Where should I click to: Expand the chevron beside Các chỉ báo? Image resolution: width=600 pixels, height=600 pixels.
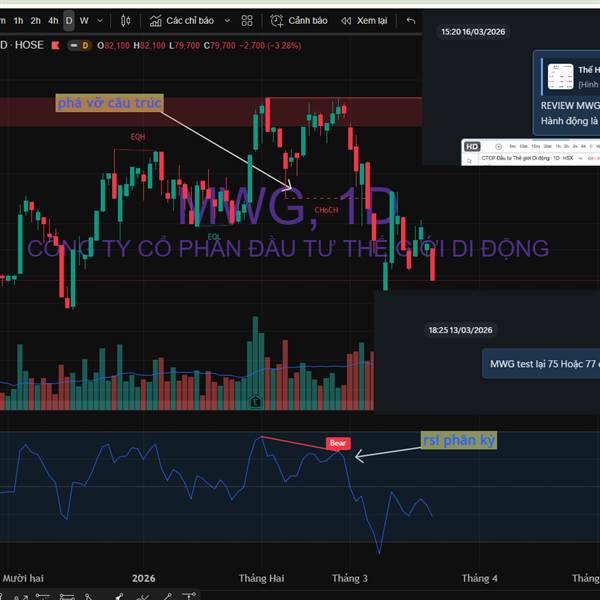click(x=227, y=21)
